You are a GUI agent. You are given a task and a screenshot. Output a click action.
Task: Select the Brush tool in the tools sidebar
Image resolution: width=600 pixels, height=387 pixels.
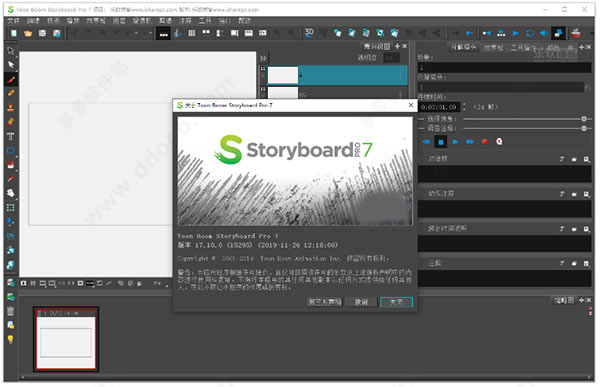click(x=11, y=79)
